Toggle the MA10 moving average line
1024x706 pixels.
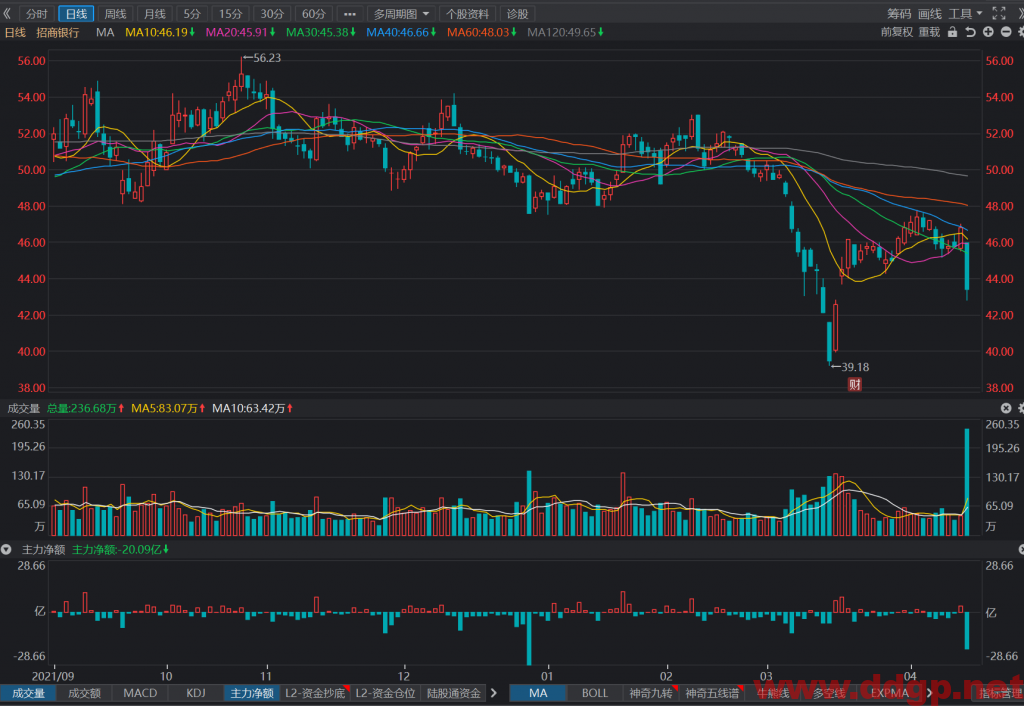pyautogui.click(x=160, y=32)
